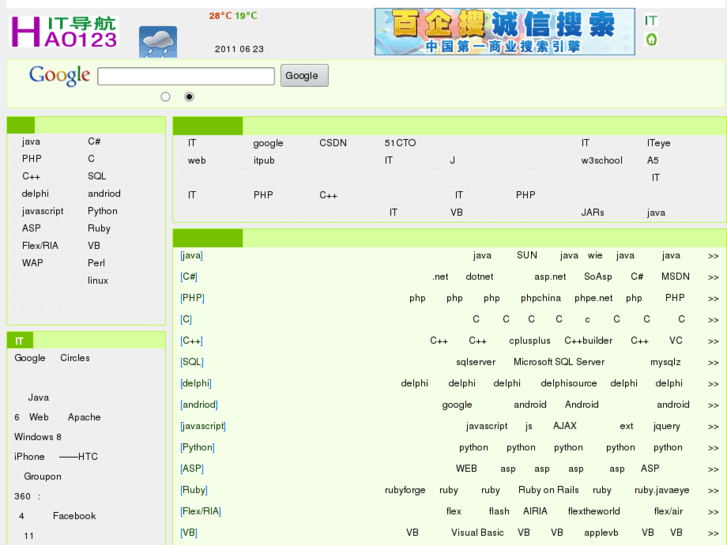Click the cplusplus link
Screen dimensions: 727x545
coord(529,341)
